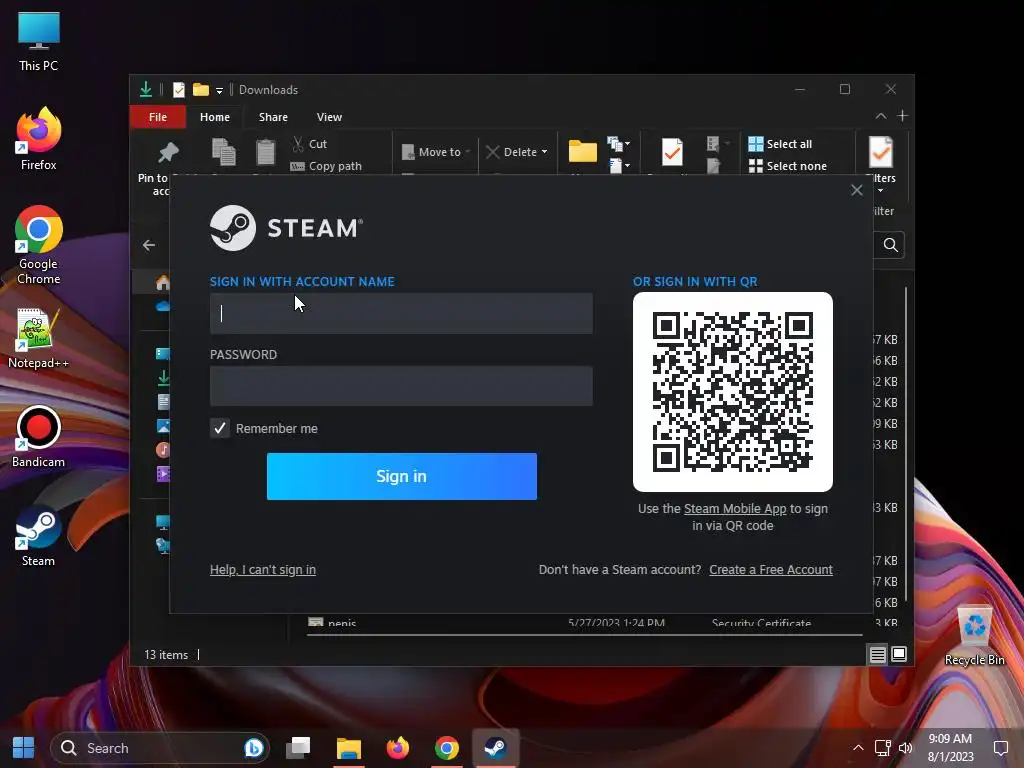Select Pictures icon in navigation pane
The width and height of the screenshot is (1024, 768).
pyautogui.click(x=163, y=426)
